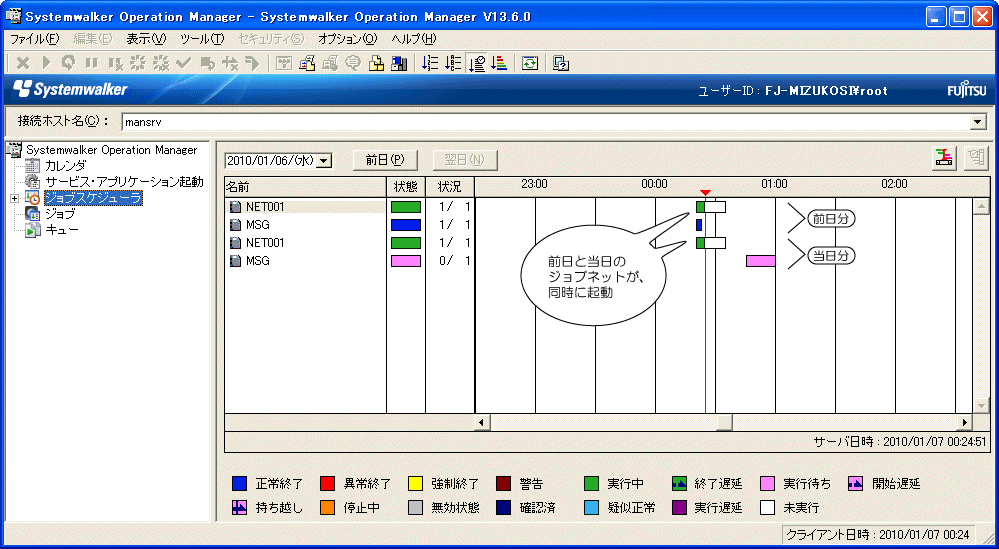The image size is (999, 549).
Task: Open the 表示(V) menu
Action: click(x=146, y=39)
